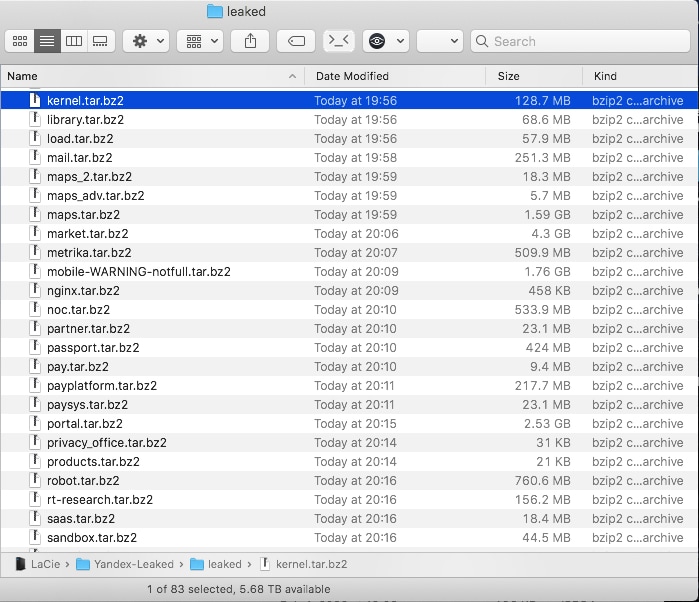Toggle sort direction arrow in Name column
Viewport: 699px width, 602px height.
pyautogui.click(x=292, y=76)
